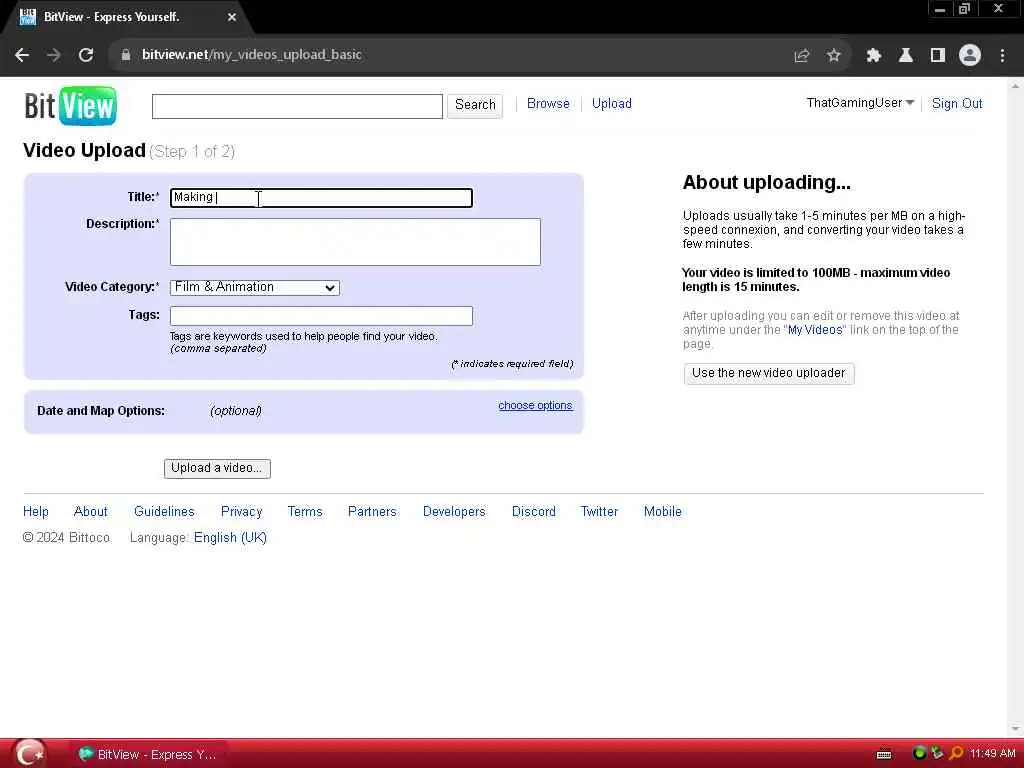1024x768 pixels.
Task: Open the Twitter footer link
Action: coord(600,512)
